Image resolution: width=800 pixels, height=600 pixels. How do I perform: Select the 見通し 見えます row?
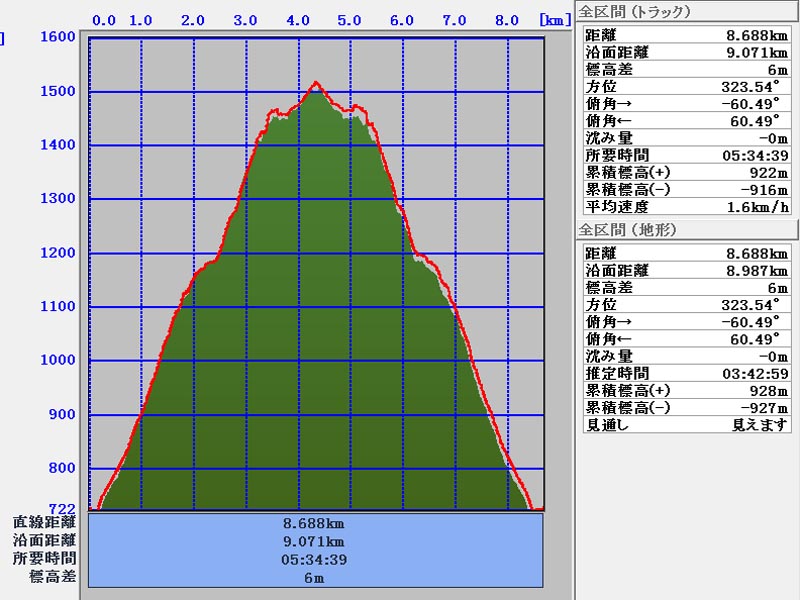pos(685,424)
